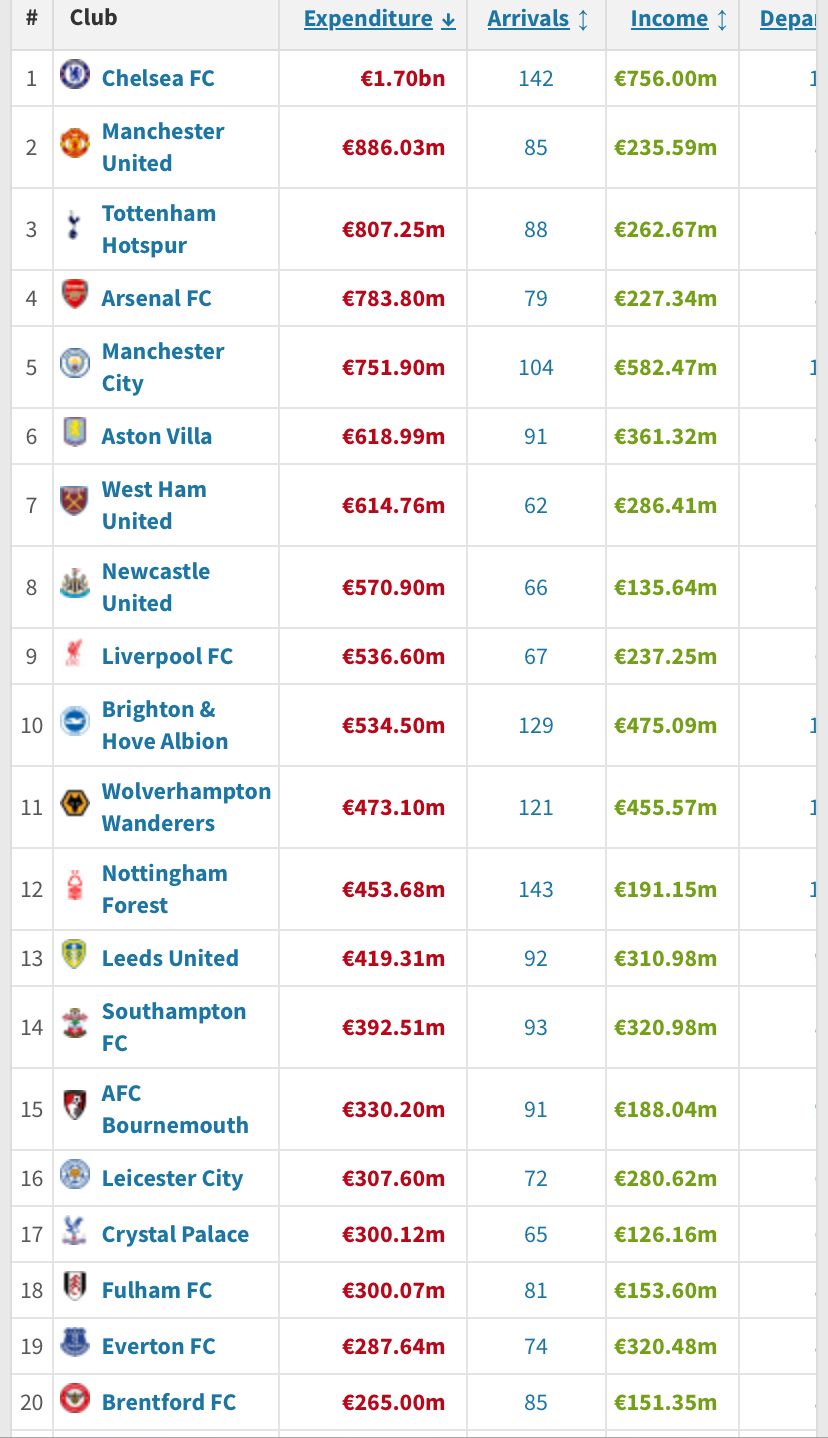Open Brighton & Hove Albion club link
828x1438 pixels.
165,725
